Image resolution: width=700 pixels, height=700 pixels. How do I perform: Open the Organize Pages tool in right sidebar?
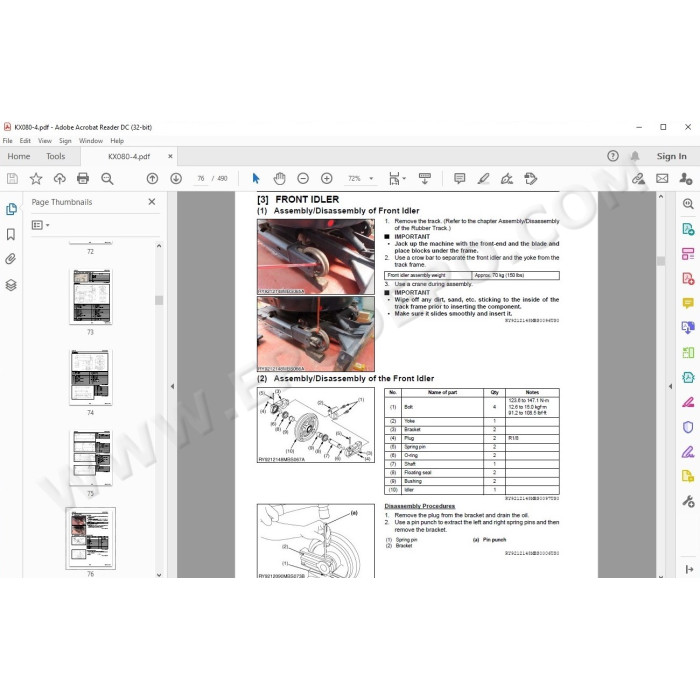click(688, 353)
